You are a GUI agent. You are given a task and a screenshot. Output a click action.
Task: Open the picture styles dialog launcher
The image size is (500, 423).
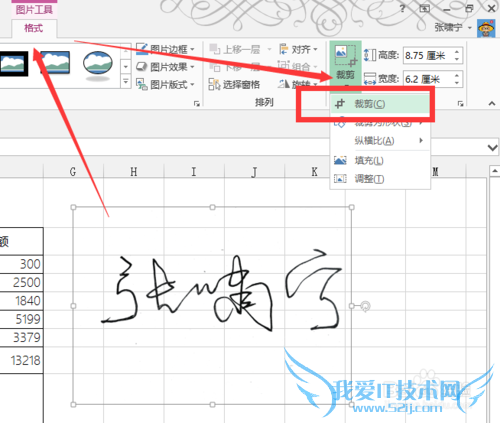coord(197,104)
